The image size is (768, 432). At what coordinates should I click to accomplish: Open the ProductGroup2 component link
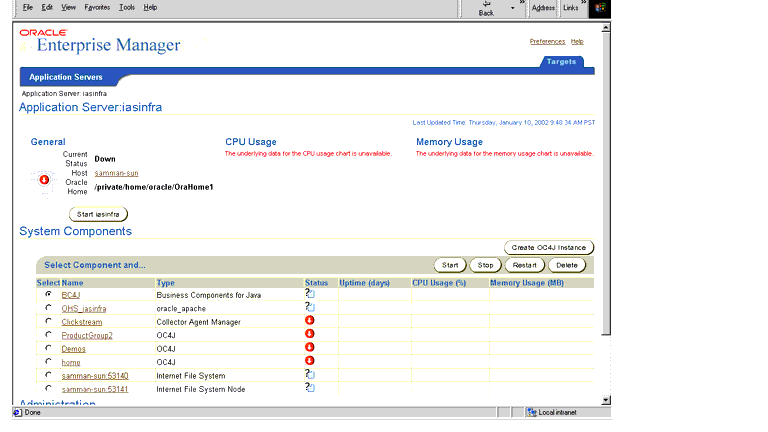87,336
